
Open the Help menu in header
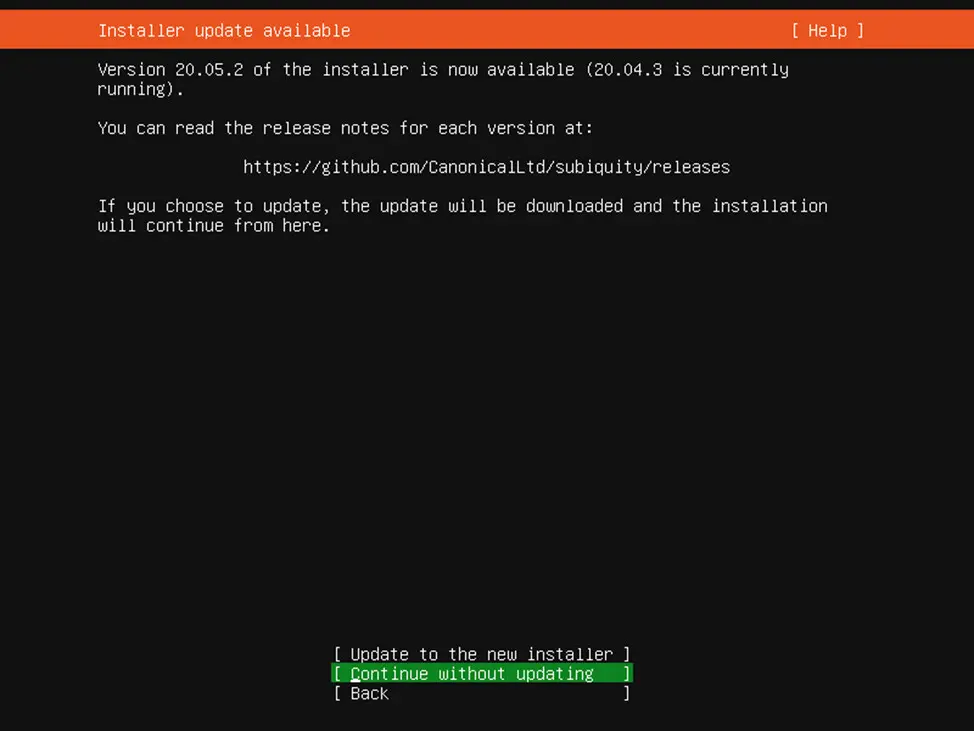(827, 30)
